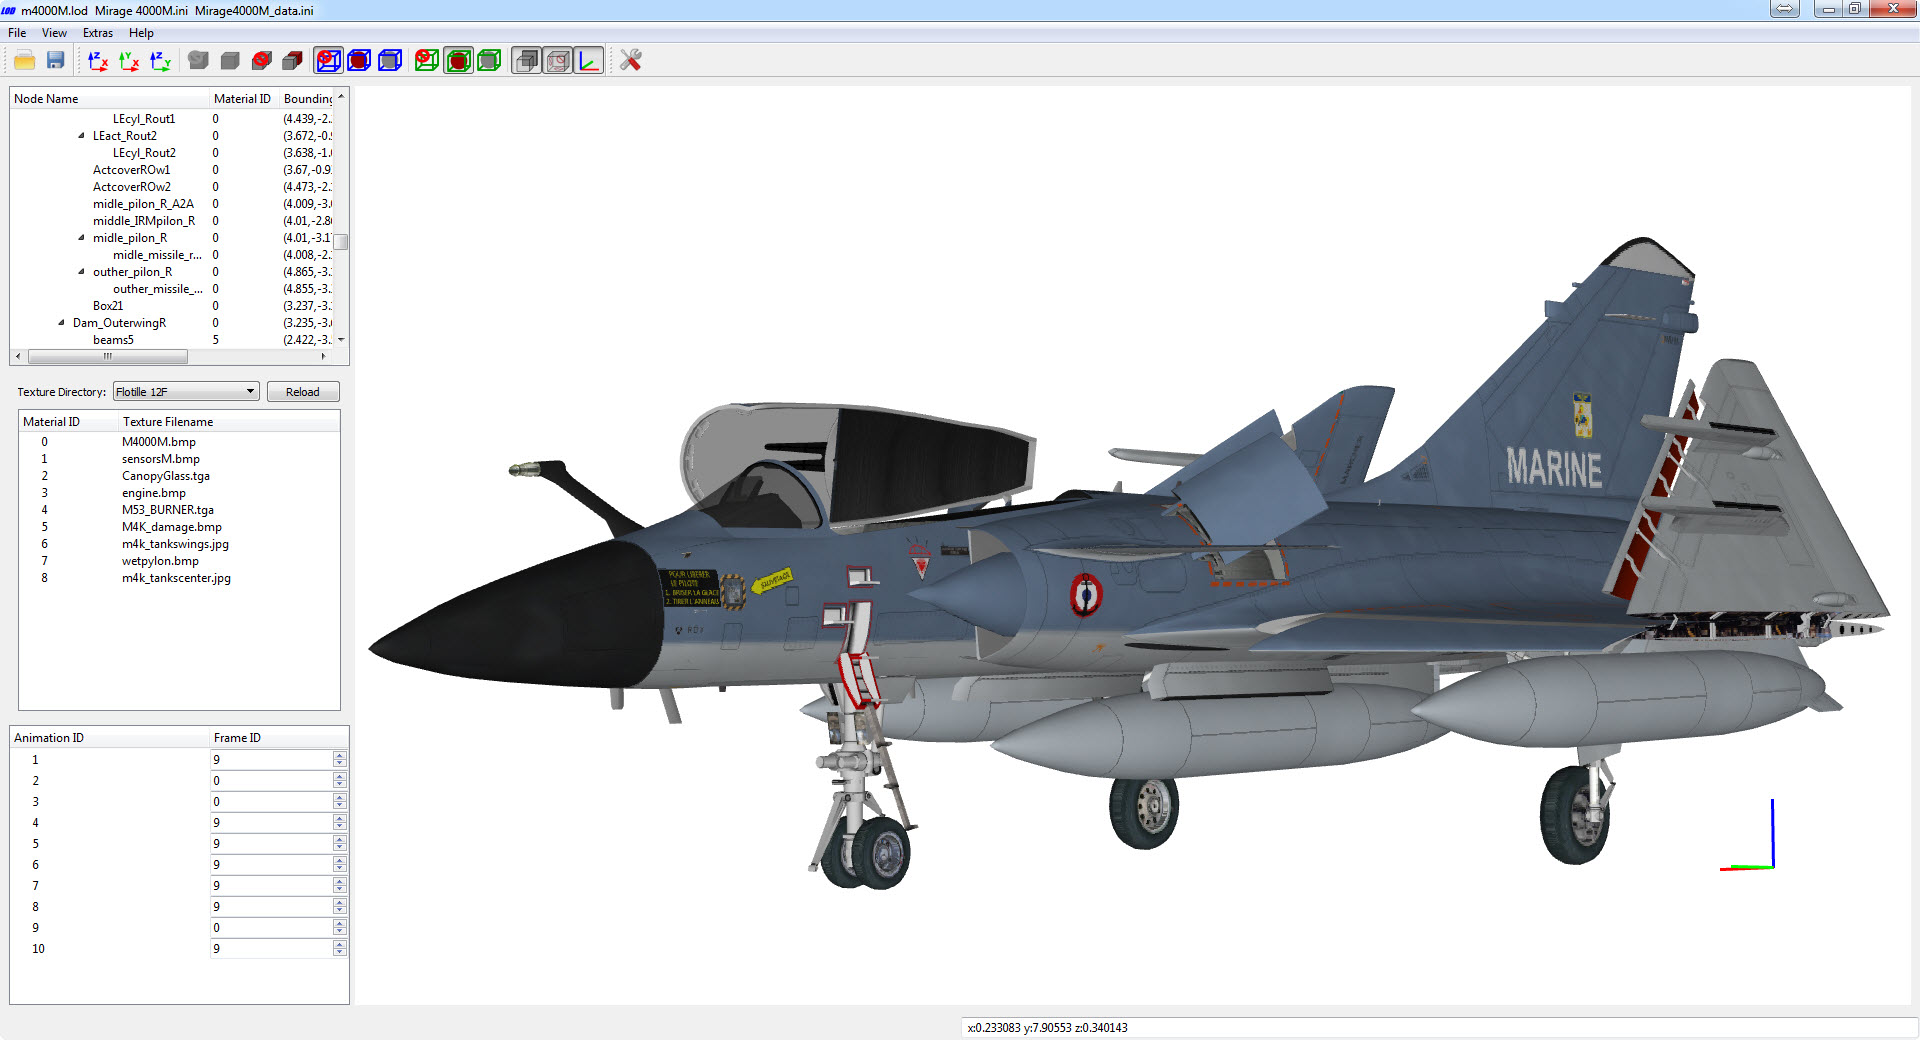Image resolution: width=1920 pixels, height=1040 pixels.
Task: Select the M4000M.bmp texture row
Action: (179, 442)
